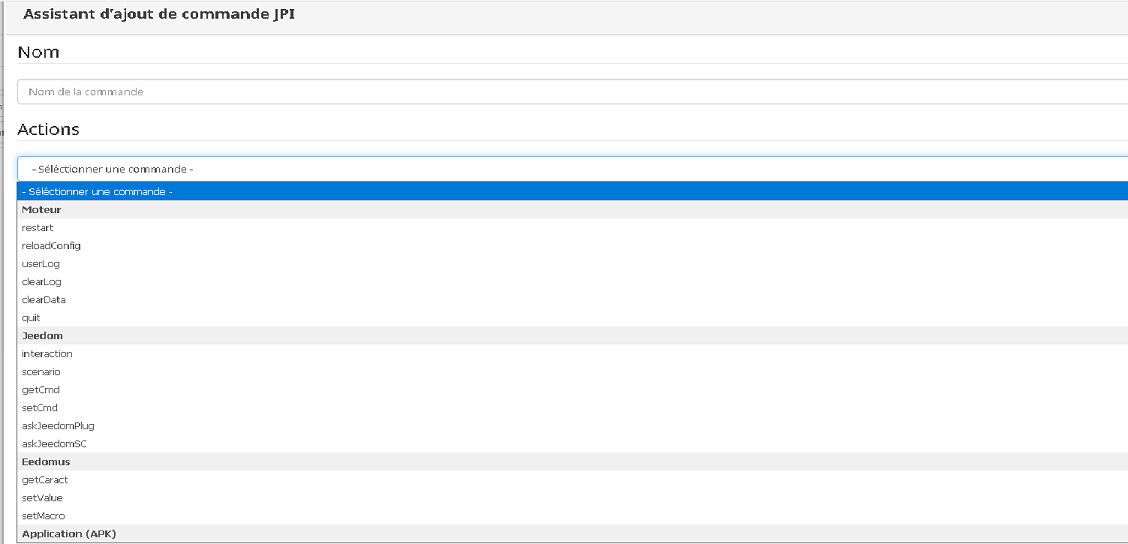Click the quit command entry
This screenshot has width=1128, height=544.
click(x=31, y=318)
